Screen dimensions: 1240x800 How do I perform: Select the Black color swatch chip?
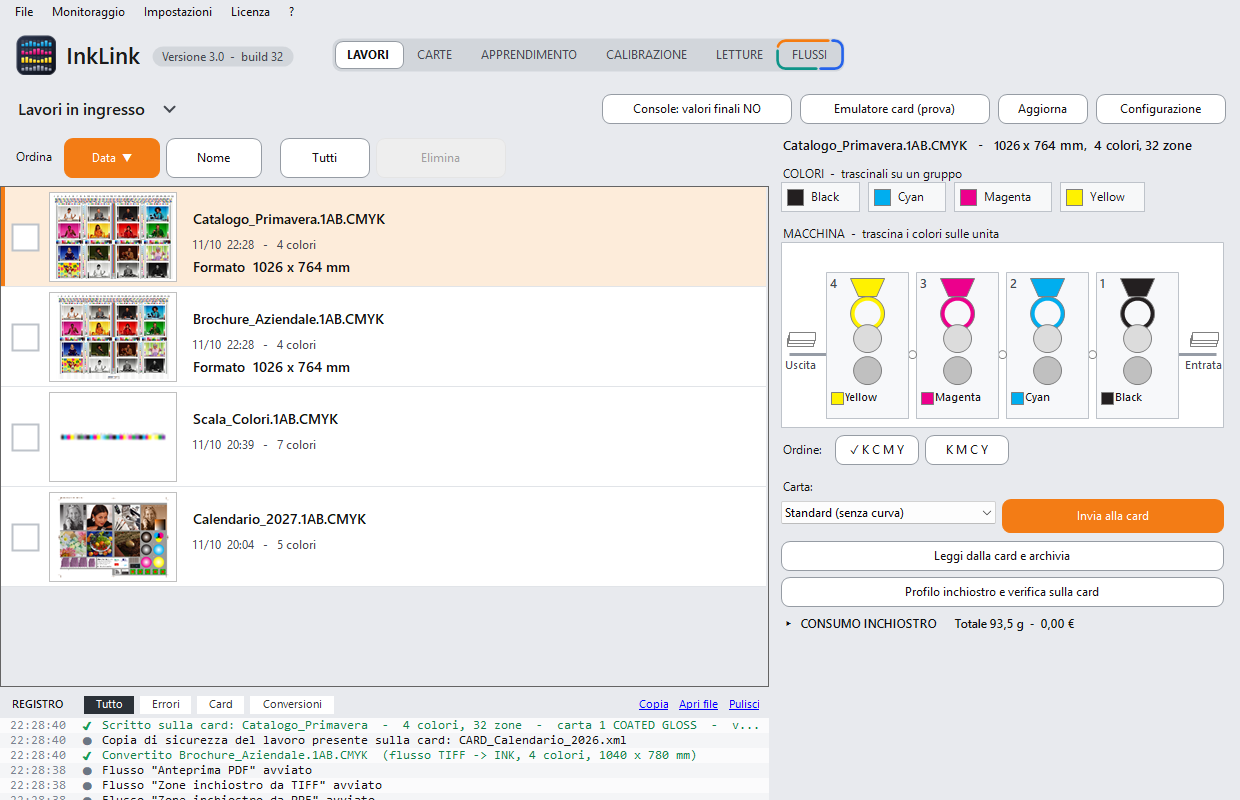pos(821,197)
